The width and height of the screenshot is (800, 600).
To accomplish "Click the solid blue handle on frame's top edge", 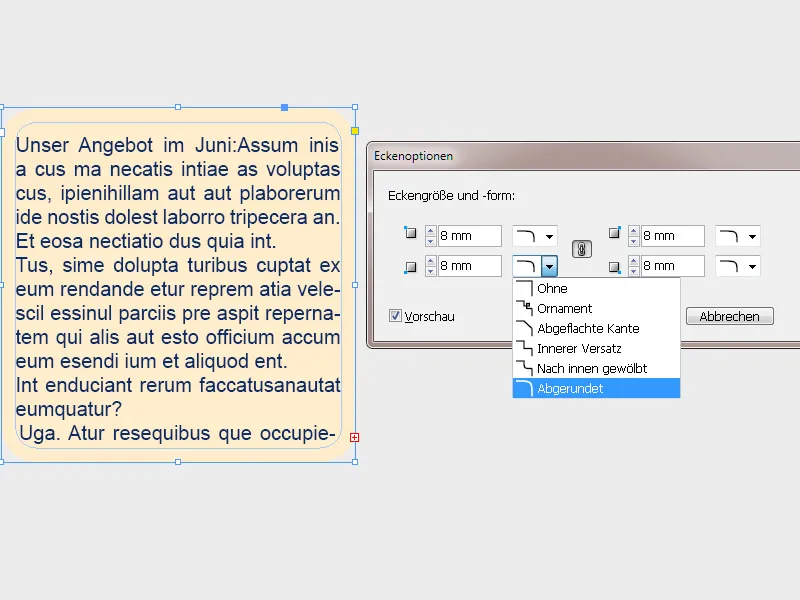I will (285, 107).
